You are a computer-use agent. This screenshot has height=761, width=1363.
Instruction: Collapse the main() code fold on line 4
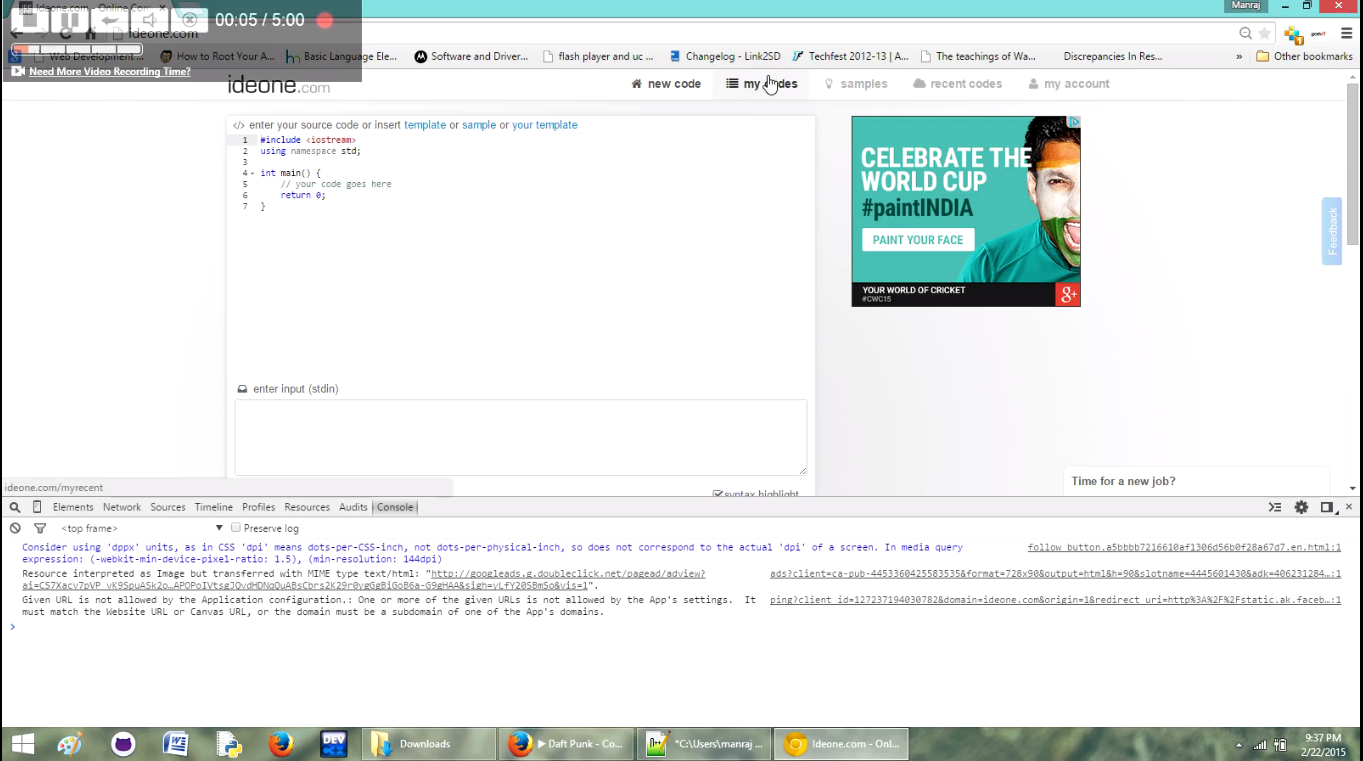click(x=252, y=173)
